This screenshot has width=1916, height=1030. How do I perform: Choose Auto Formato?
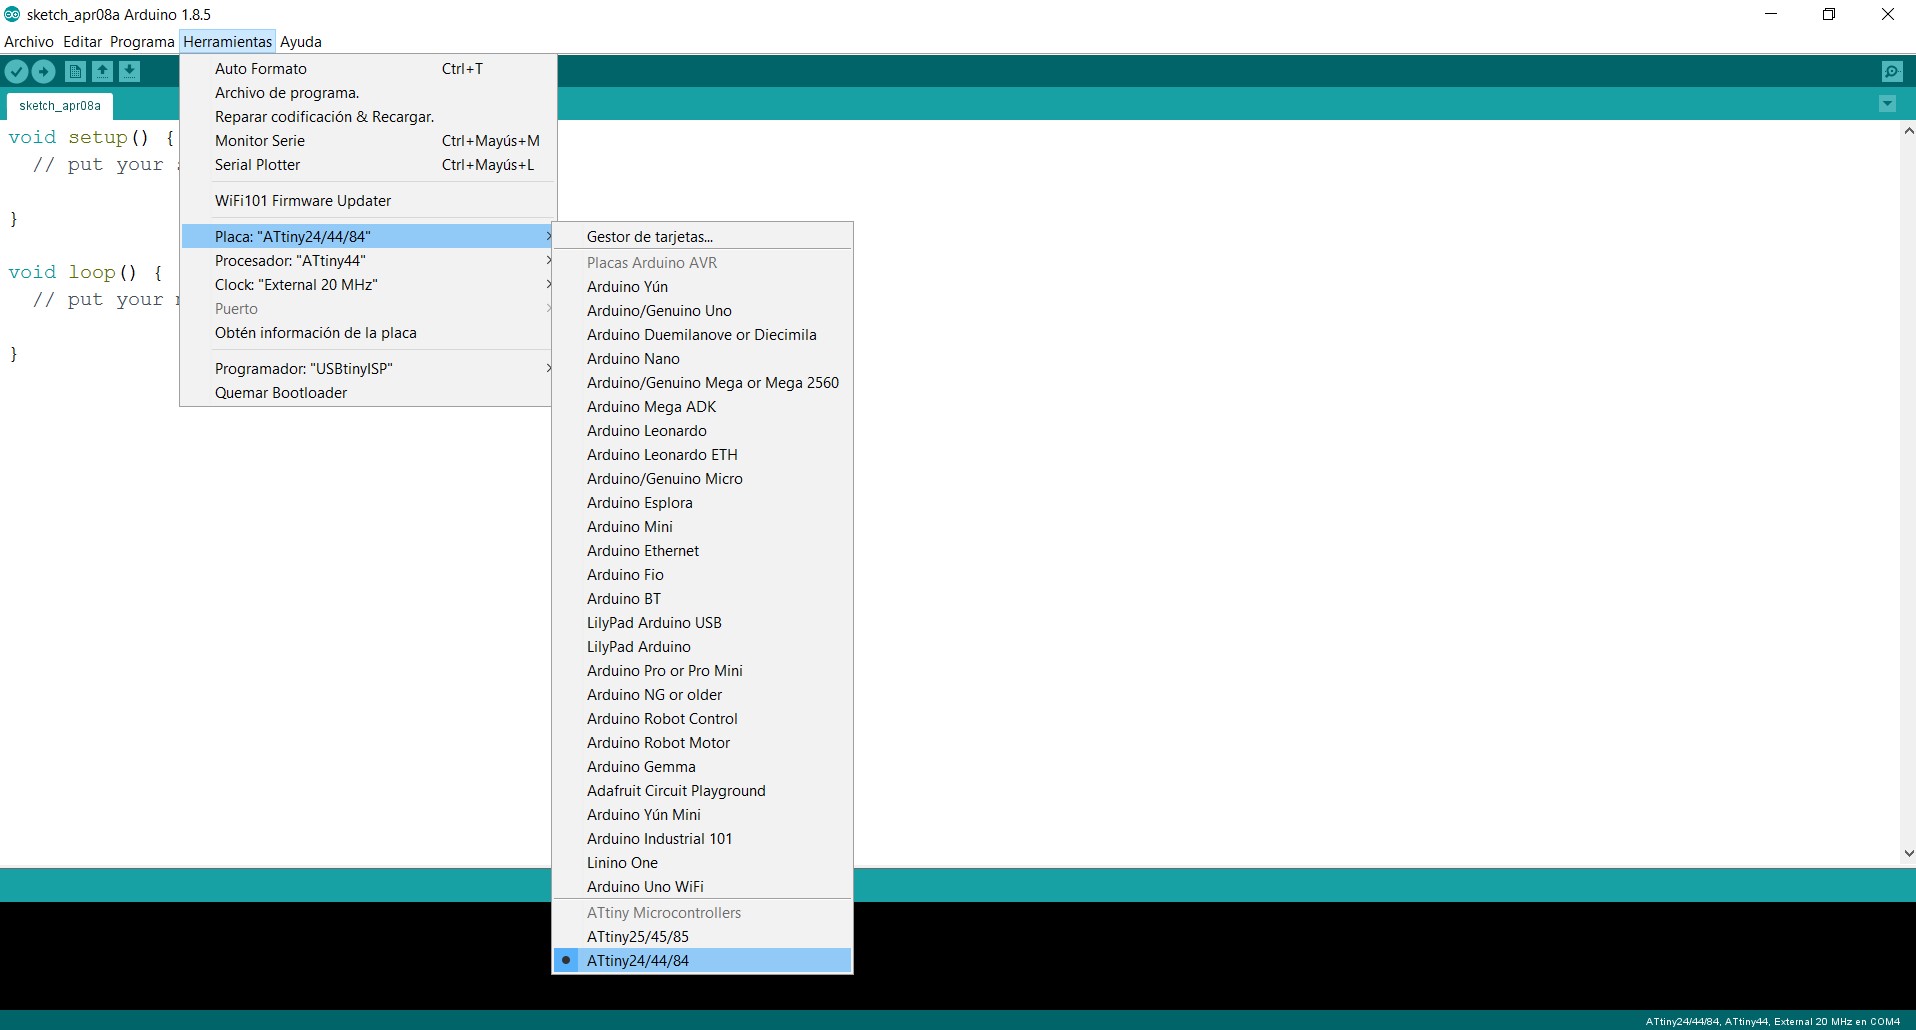[368, 69]
